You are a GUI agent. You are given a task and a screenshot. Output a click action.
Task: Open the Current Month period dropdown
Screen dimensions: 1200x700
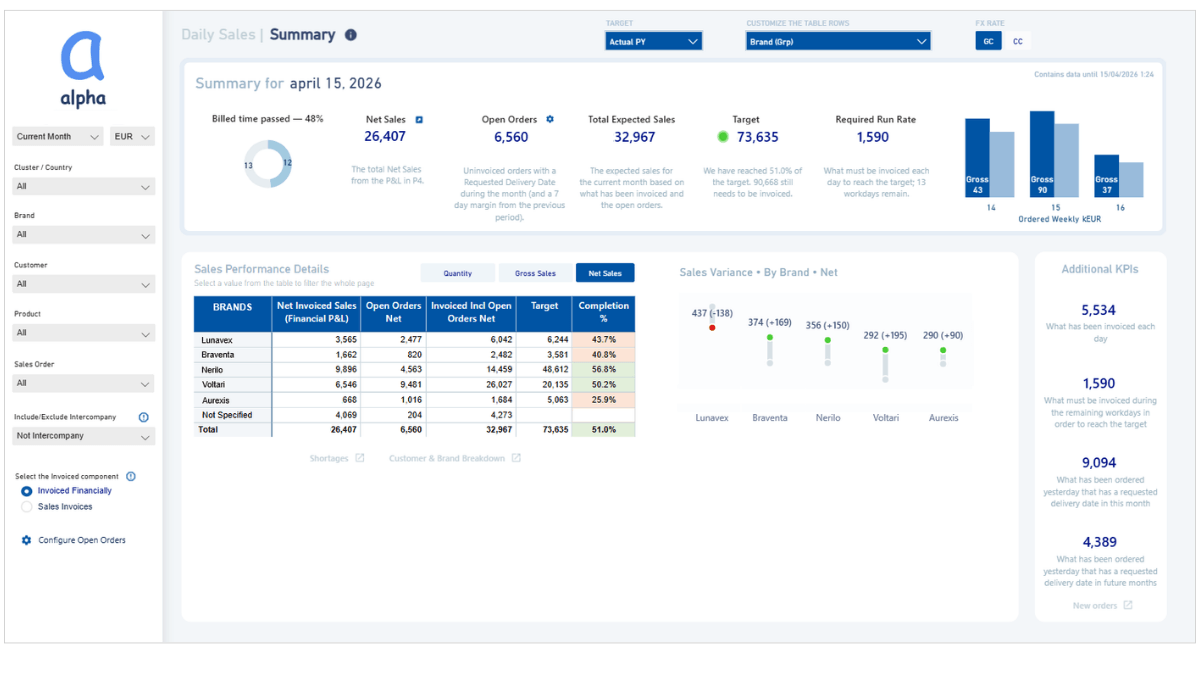57,136
